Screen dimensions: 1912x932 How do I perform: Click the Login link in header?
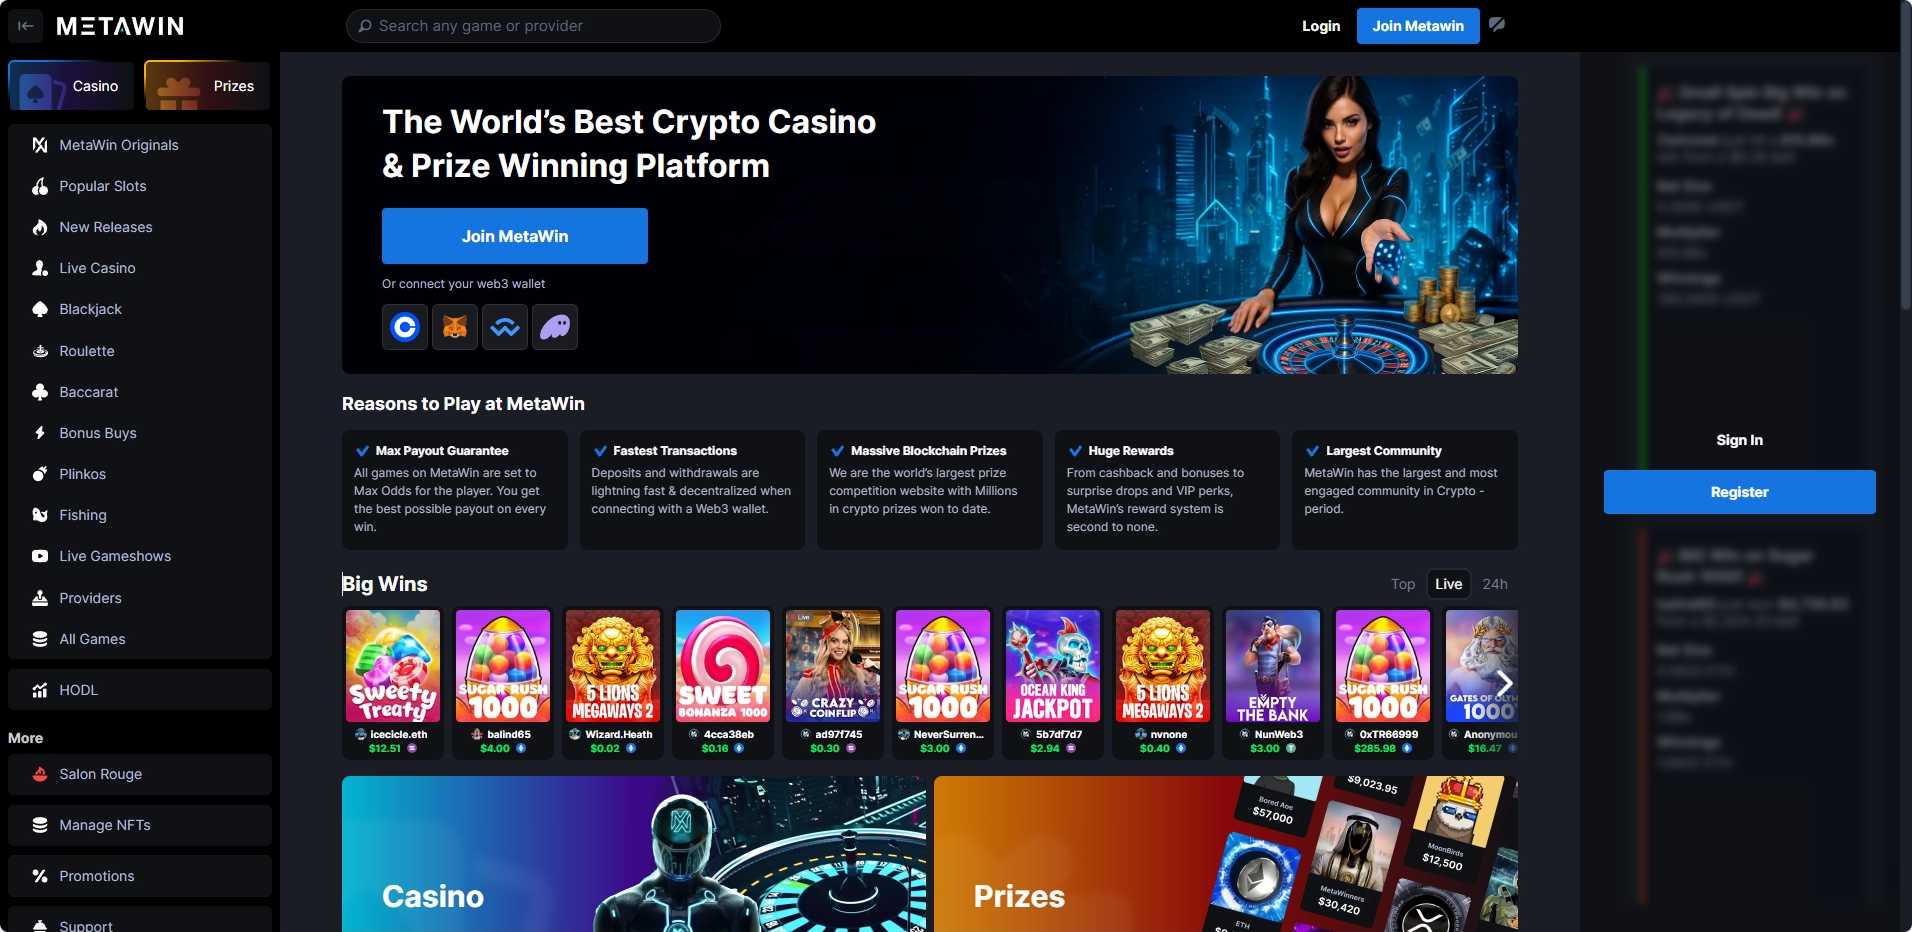click(1321, 26)
